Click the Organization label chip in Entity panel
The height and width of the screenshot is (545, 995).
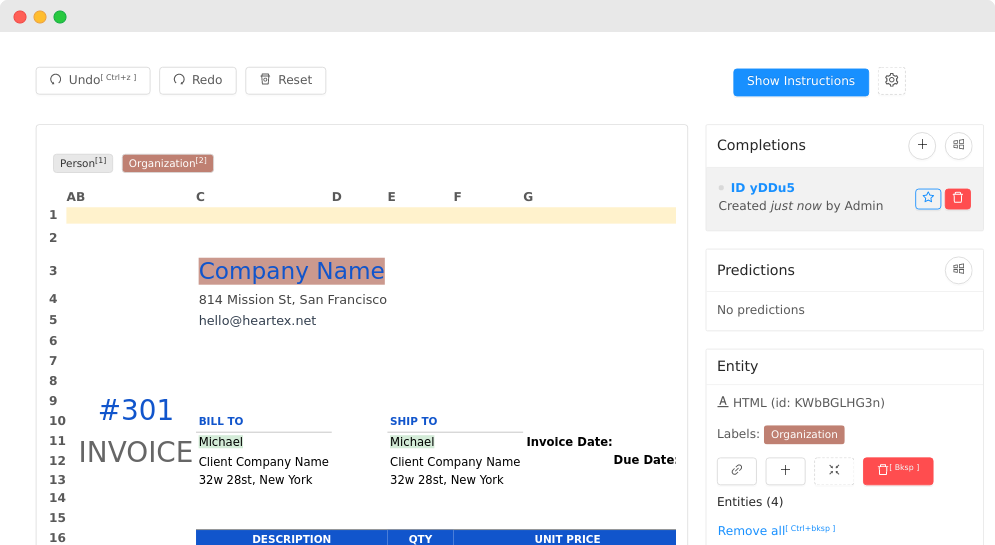(x=804, y=435)
